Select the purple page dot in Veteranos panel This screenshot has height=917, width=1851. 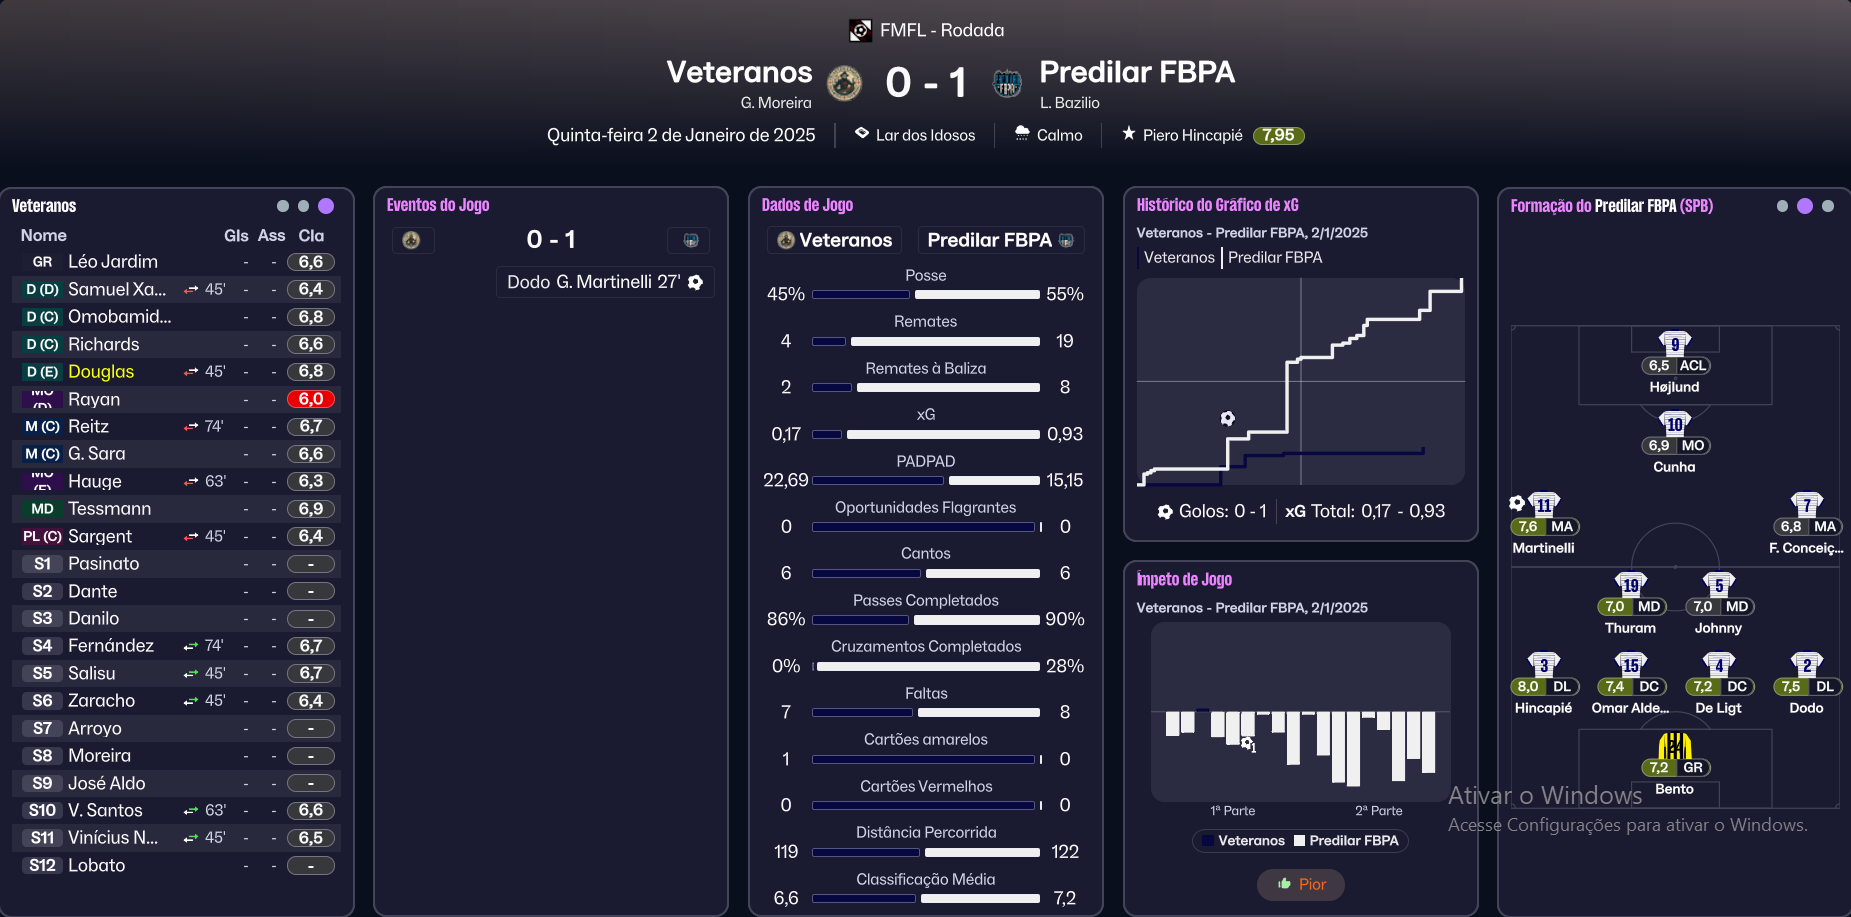click(326, 206)
